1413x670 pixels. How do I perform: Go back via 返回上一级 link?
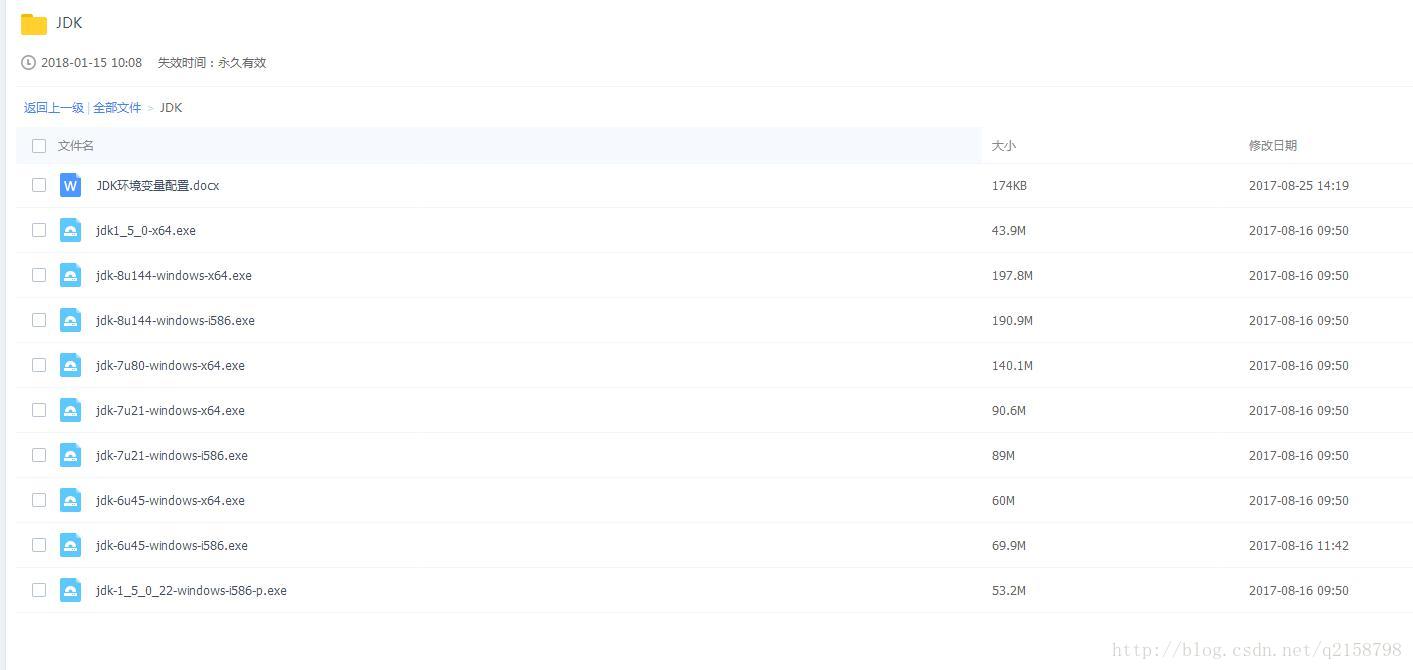click(54, 108)
